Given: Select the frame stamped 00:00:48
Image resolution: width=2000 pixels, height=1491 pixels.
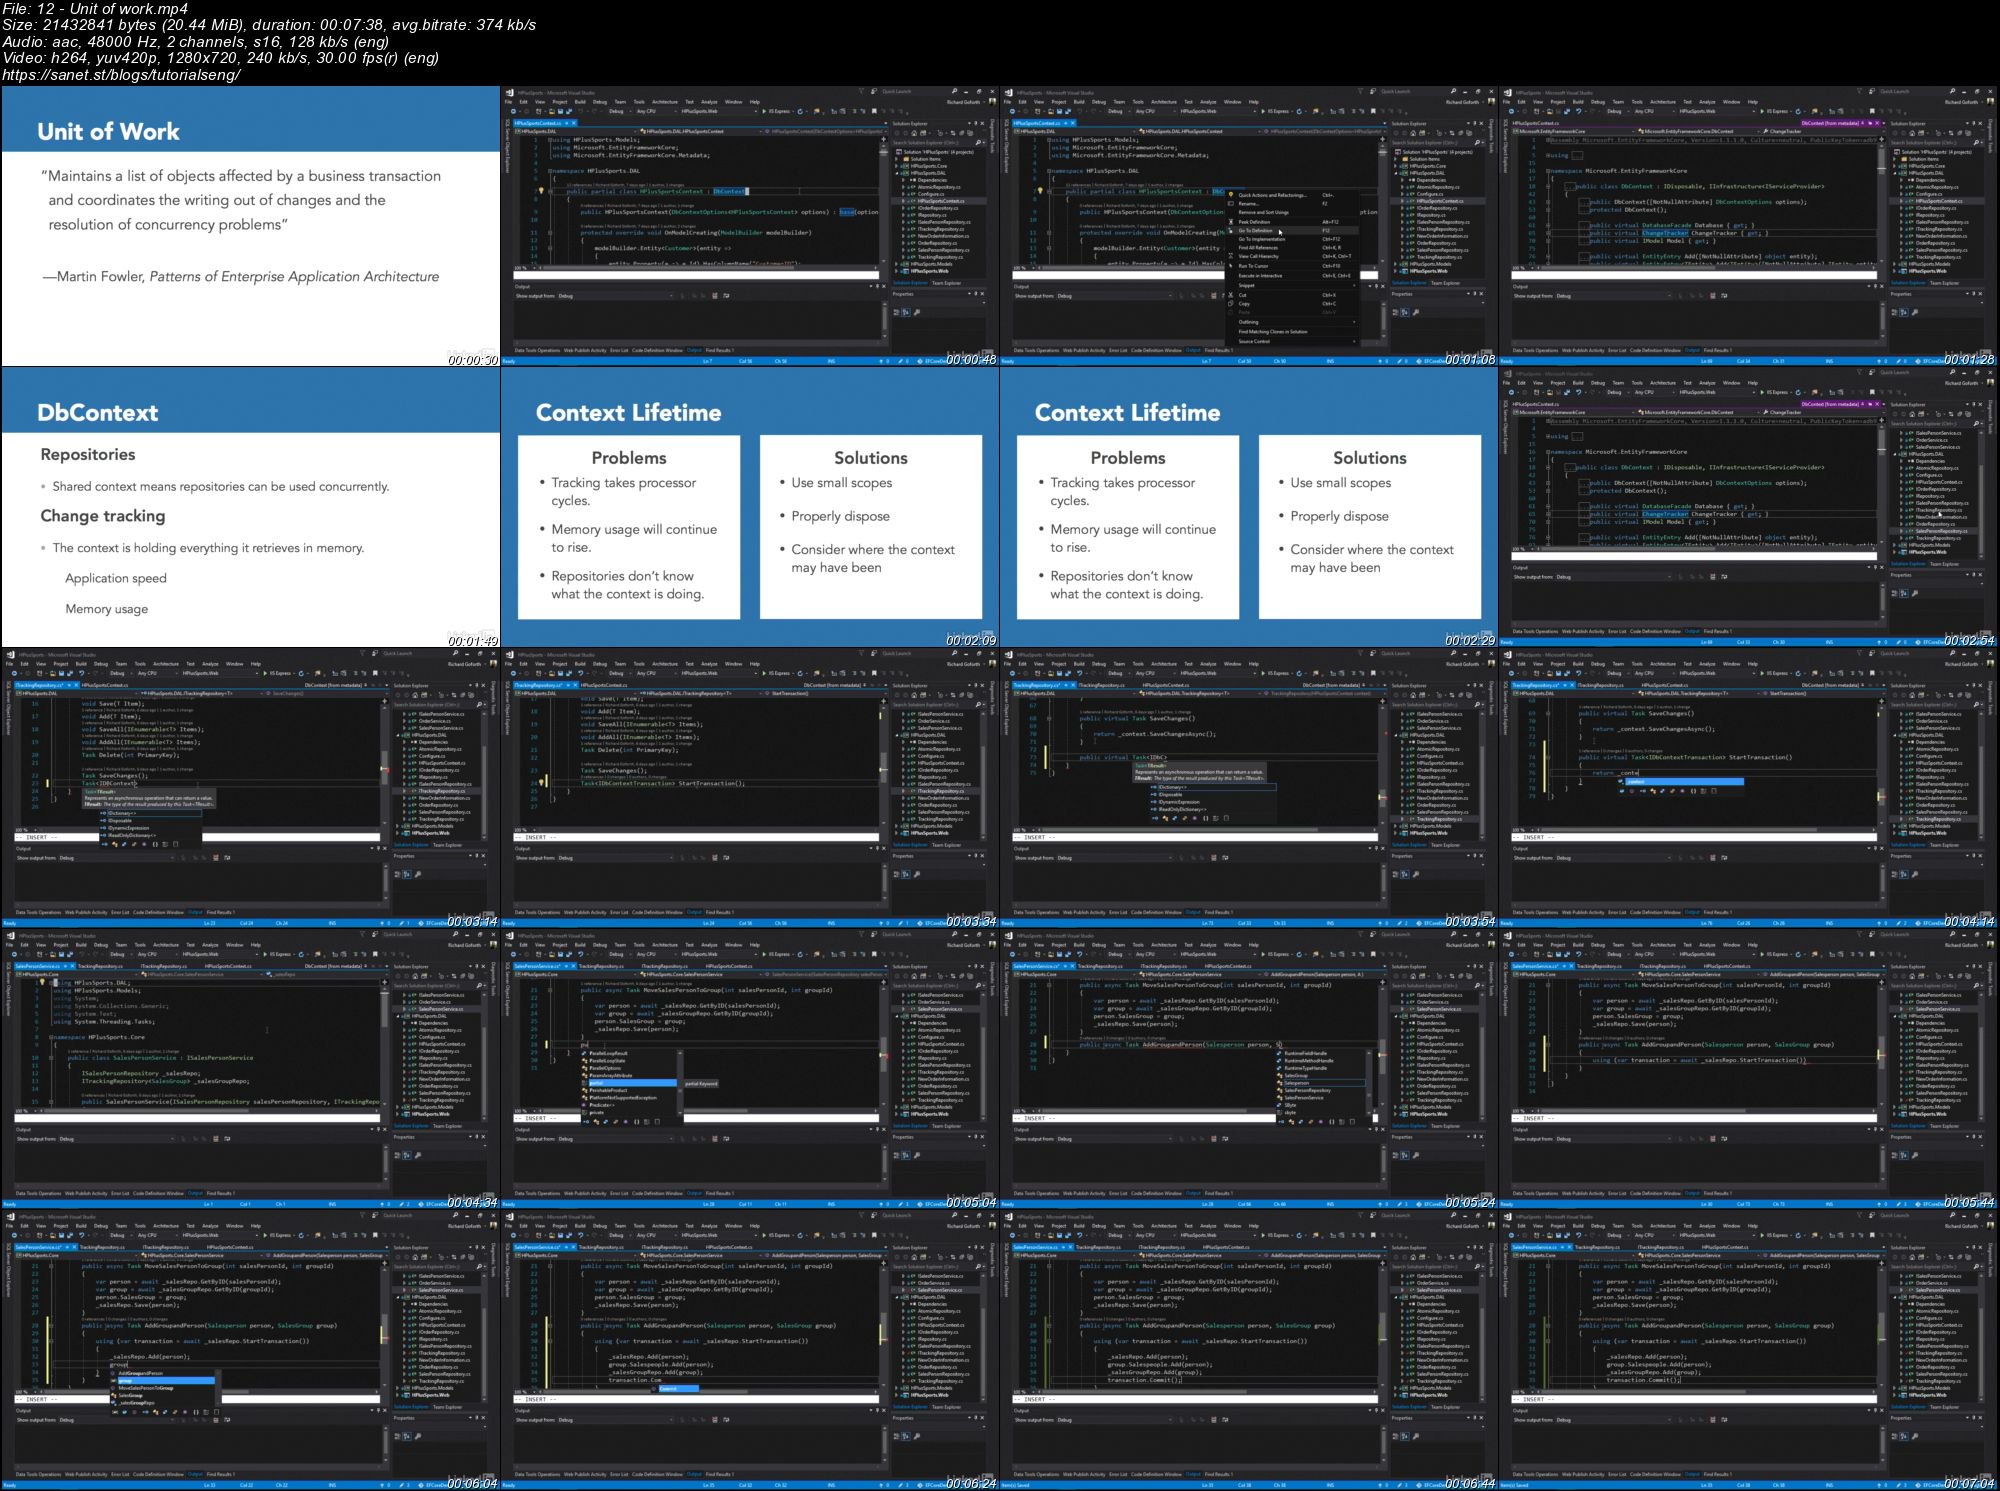Looking at the screenshot, I should click(x=749, y=226).
